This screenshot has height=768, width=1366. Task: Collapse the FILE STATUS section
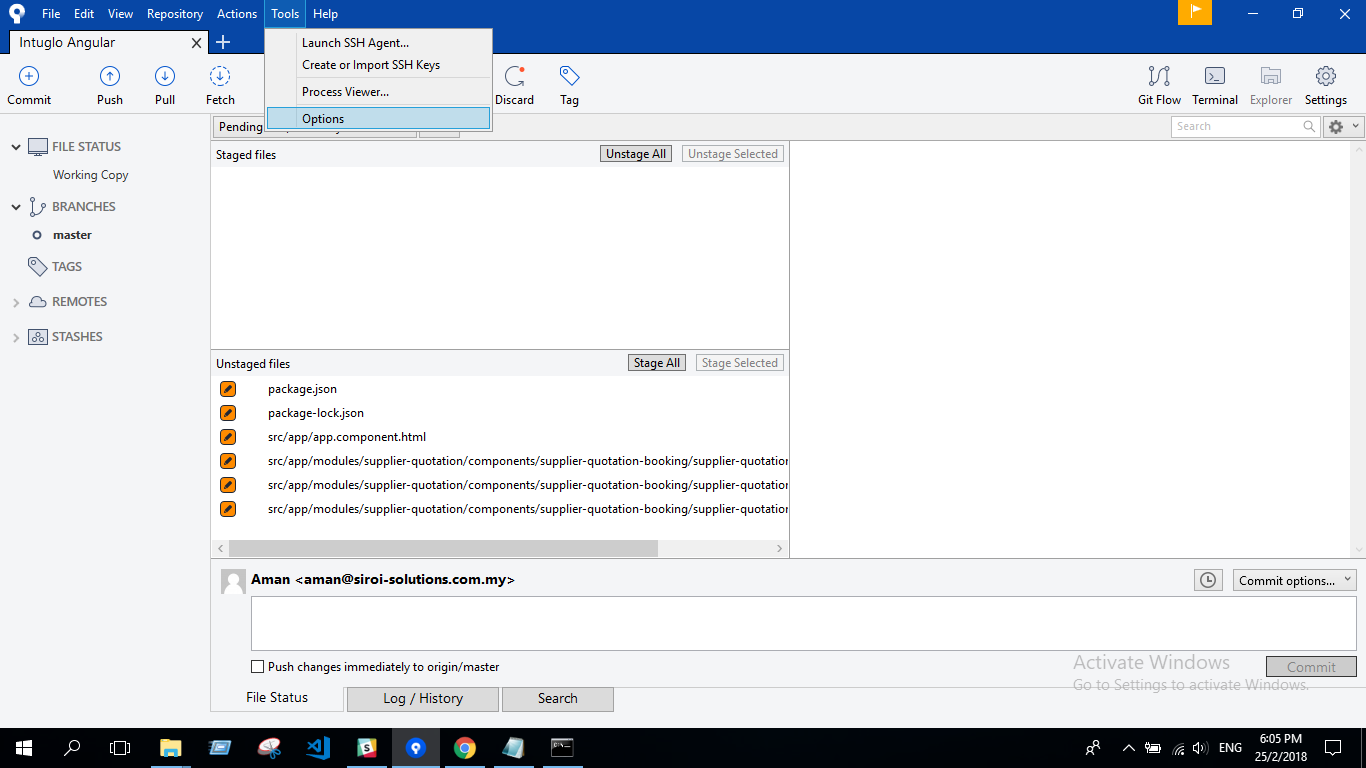16,147
